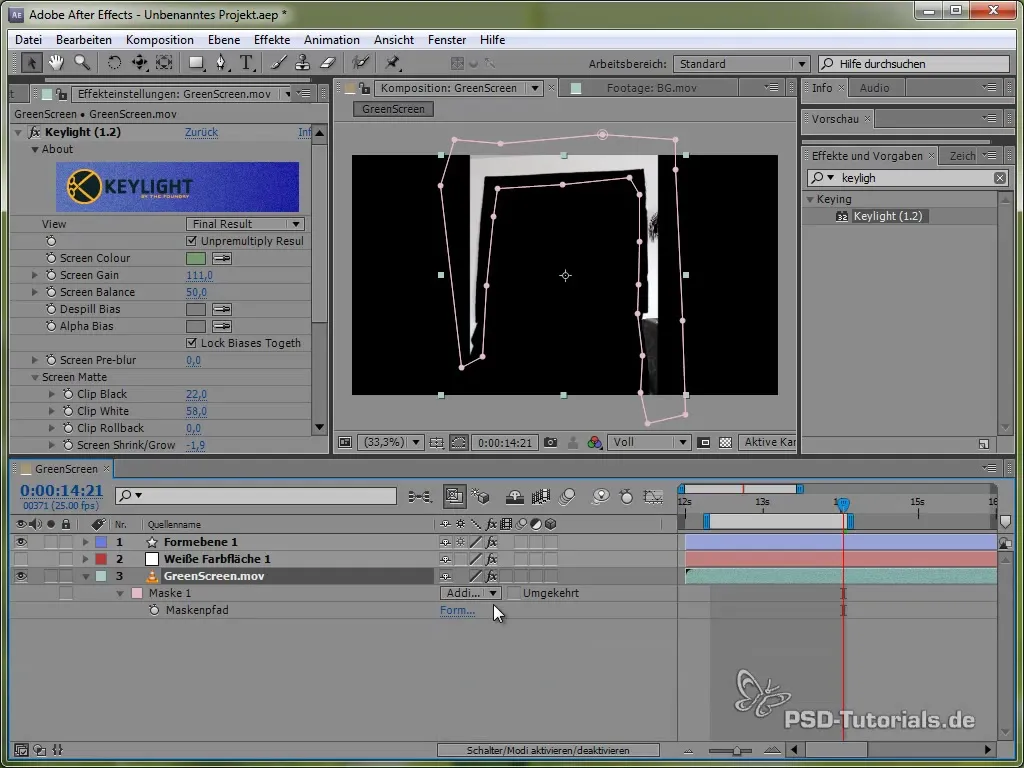Show the Weiße Farbfläche 1 layer
The width and height of the screenshot is (1024, 768).
pyautogui.click(x=21, y=559)
